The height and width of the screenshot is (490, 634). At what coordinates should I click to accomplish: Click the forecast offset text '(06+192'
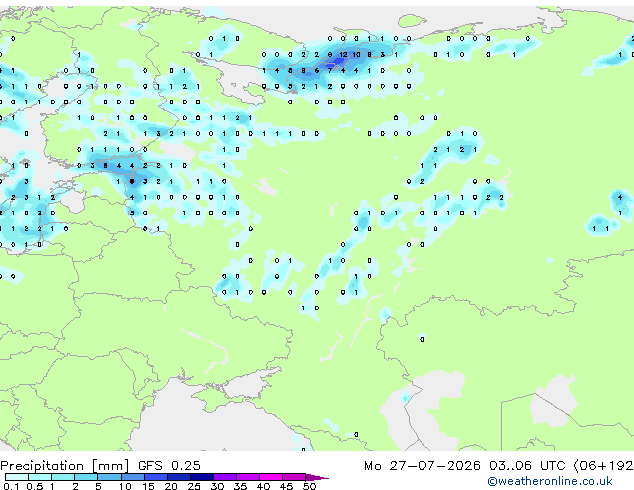pyautogui.click(x=603, y=466)
